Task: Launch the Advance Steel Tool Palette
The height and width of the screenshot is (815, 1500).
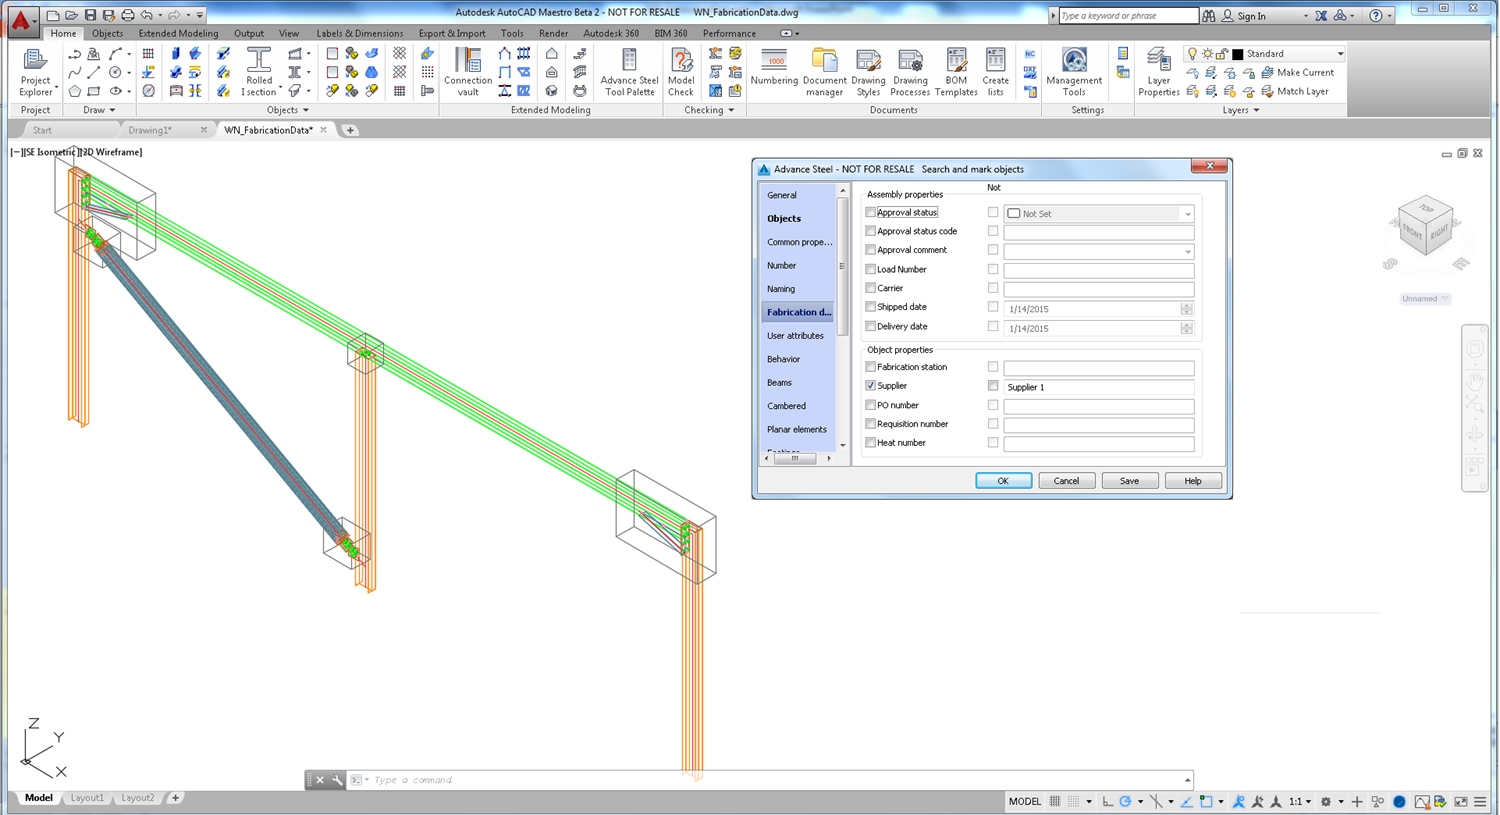Action: 629,72
